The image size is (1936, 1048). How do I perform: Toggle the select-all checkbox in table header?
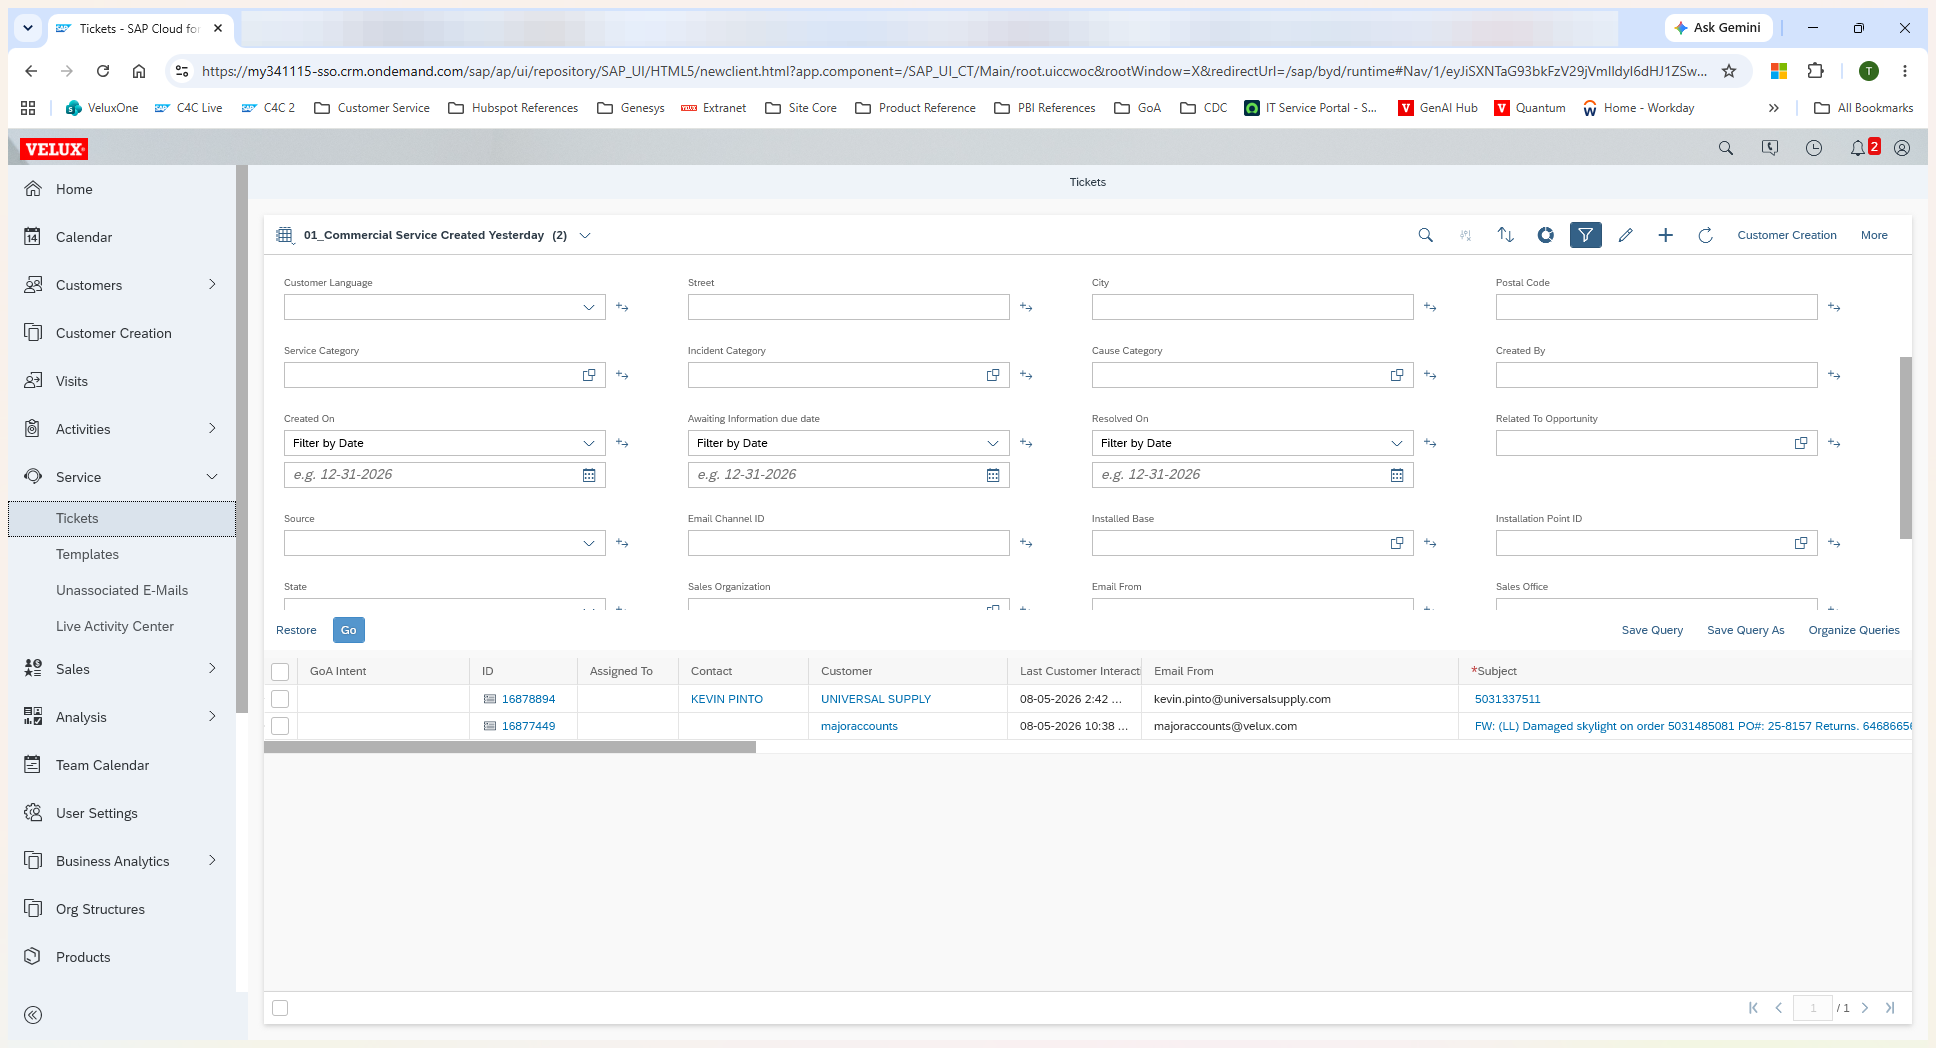tap(280, 672)
